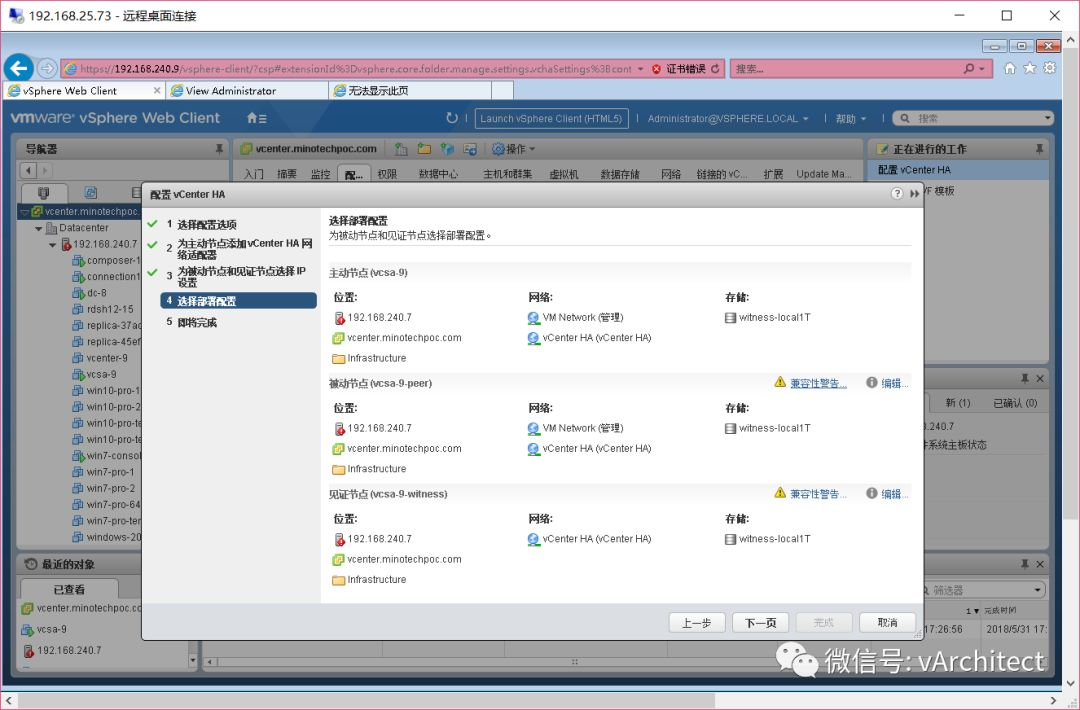Open witness node compatibility warnings link
This screenshot has width=1080, height=710.
tap(818, 494)
